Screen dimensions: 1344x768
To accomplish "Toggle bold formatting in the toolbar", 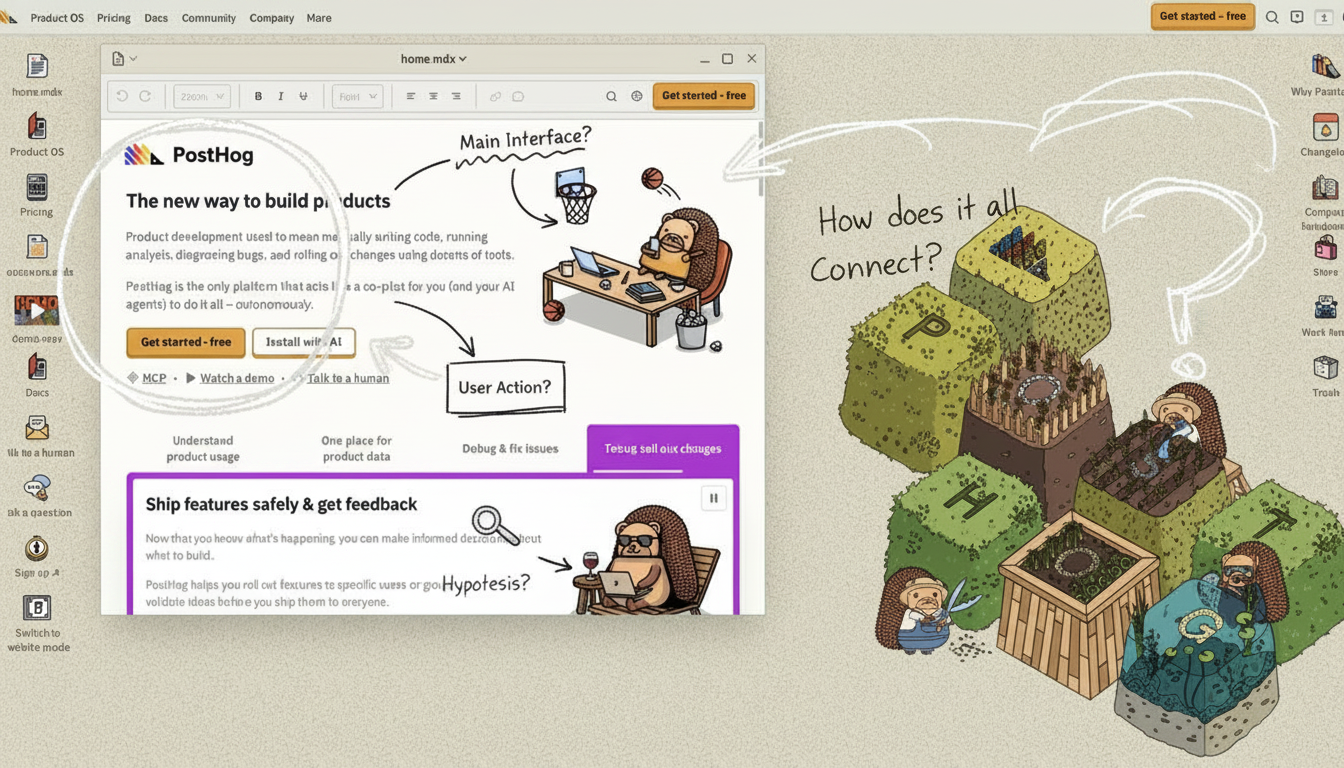I will pos(258,96).
